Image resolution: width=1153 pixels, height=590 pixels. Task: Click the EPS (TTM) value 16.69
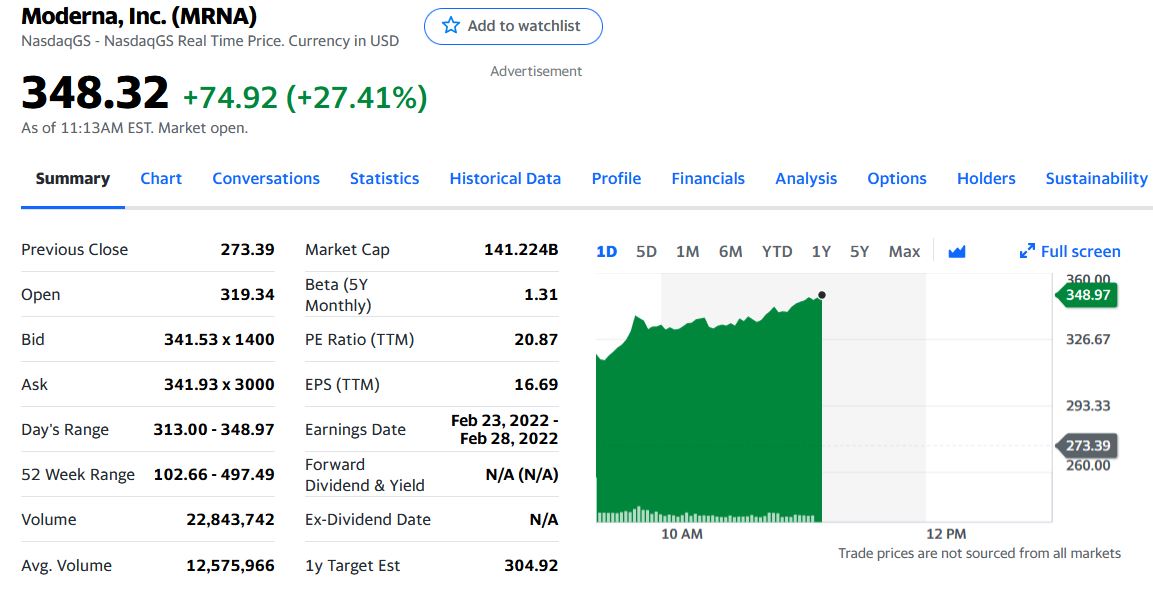coord(536,384)
